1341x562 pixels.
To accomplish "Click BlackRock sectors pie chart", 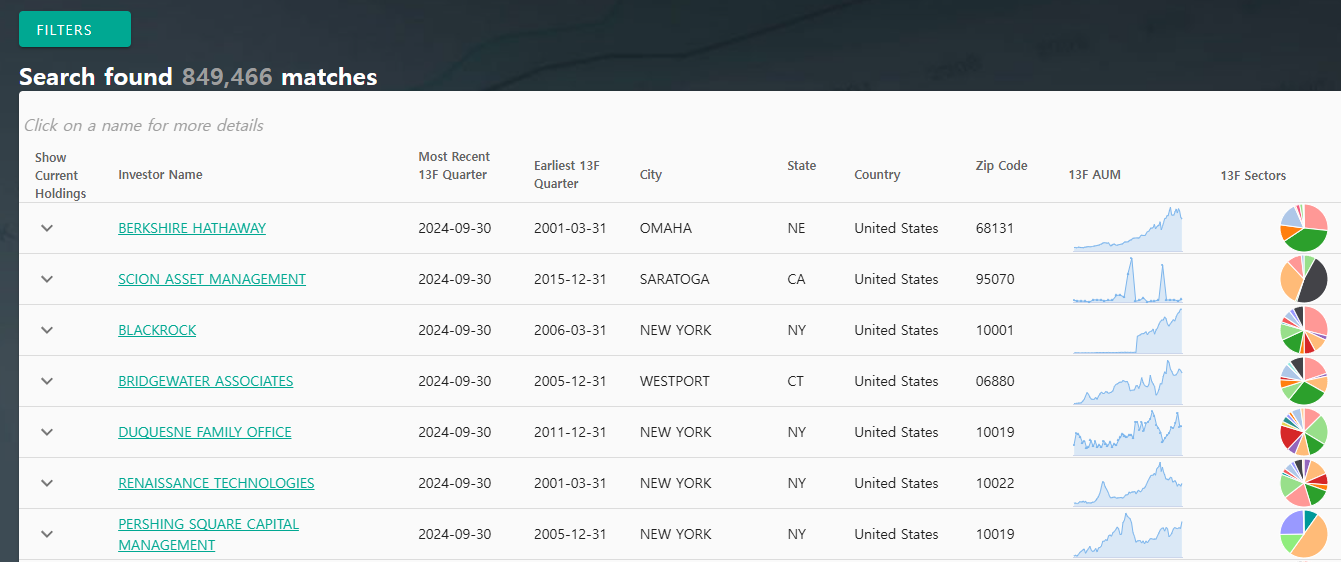I will point(1304,330).
